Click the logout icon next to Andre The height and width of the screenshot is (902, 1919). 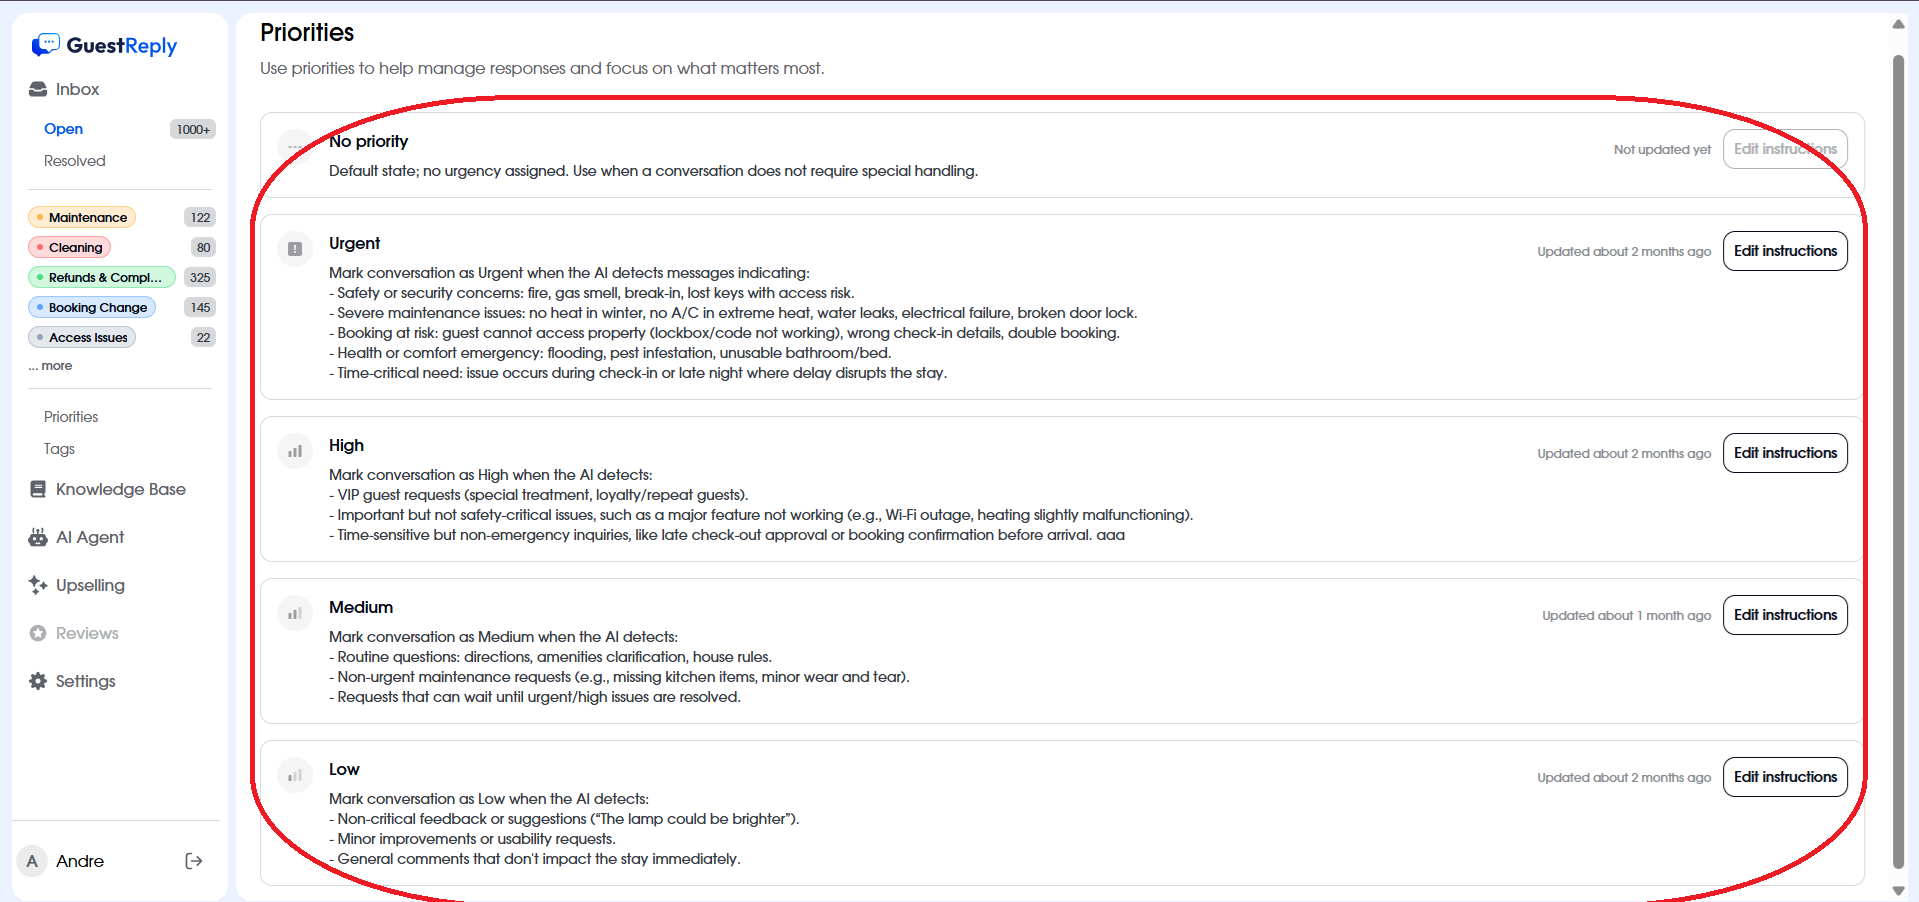[x=194, y=861]
